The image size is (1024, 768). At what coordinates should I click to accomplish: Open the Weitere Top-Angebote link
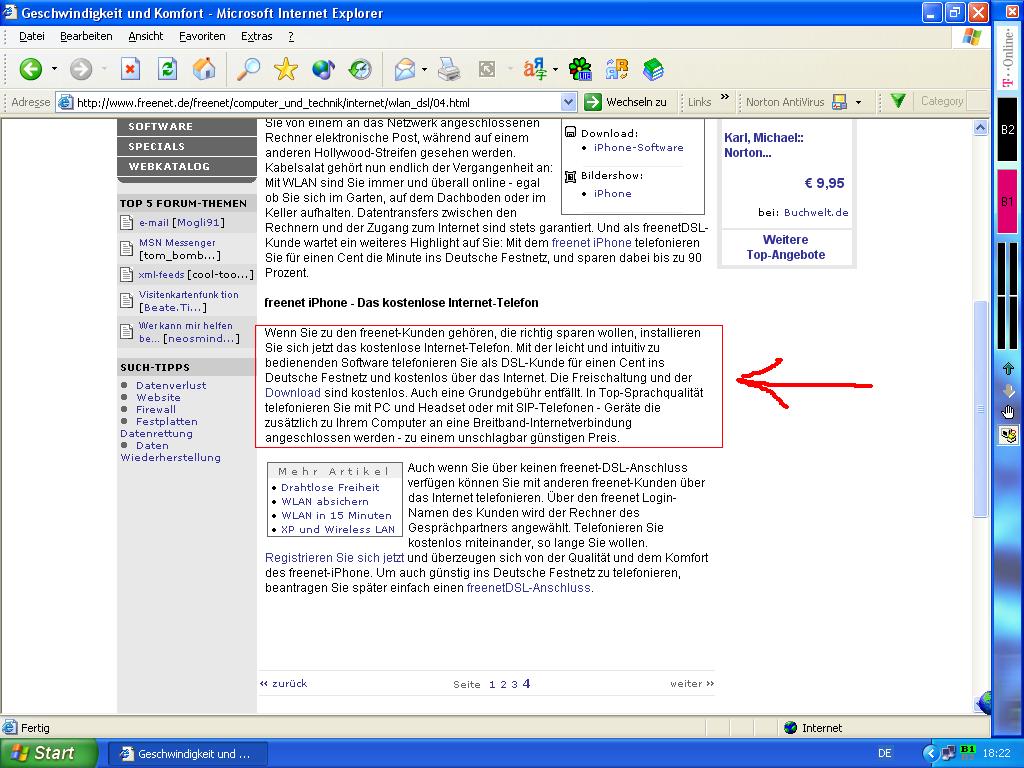pos(786,247)
